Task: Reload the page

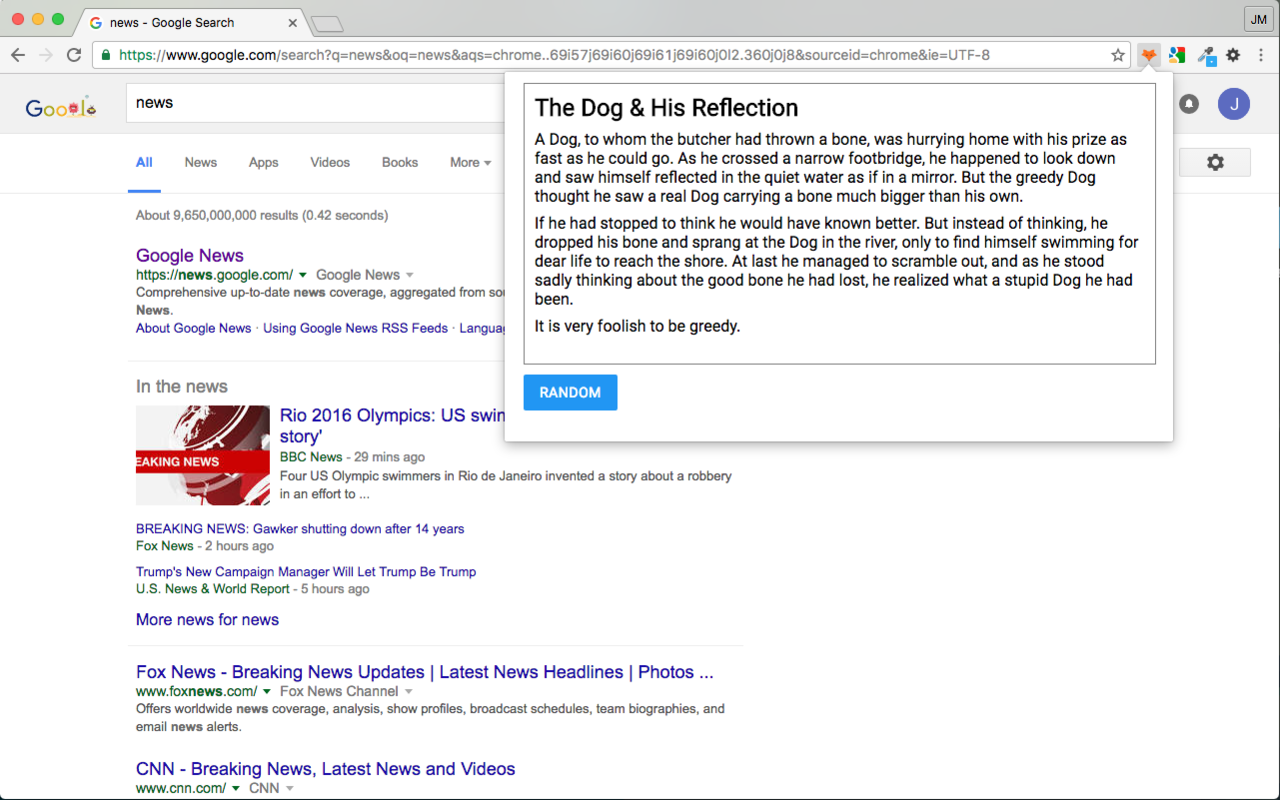Action: (x=74, y=55)
